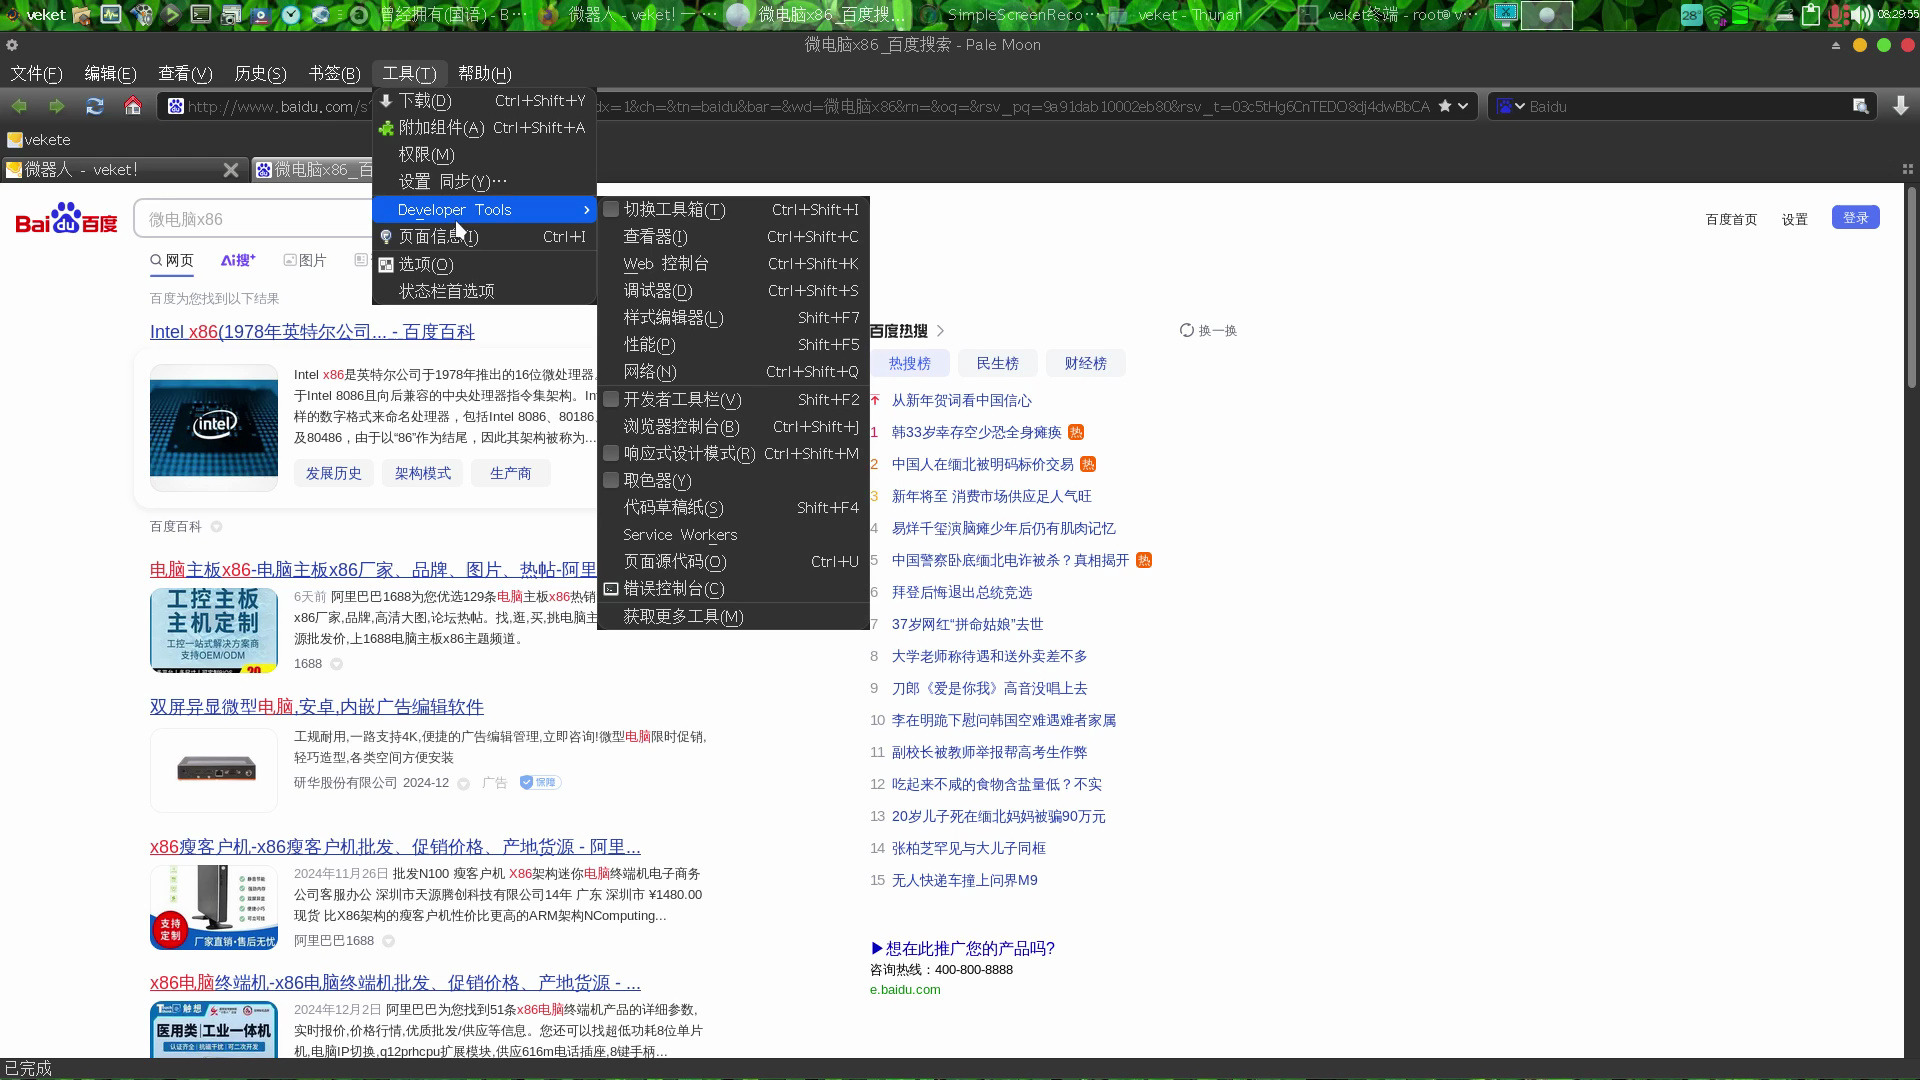Switch to the Ai搜 tab
Screen dimensions: 1920x1080
click(238, 261)
